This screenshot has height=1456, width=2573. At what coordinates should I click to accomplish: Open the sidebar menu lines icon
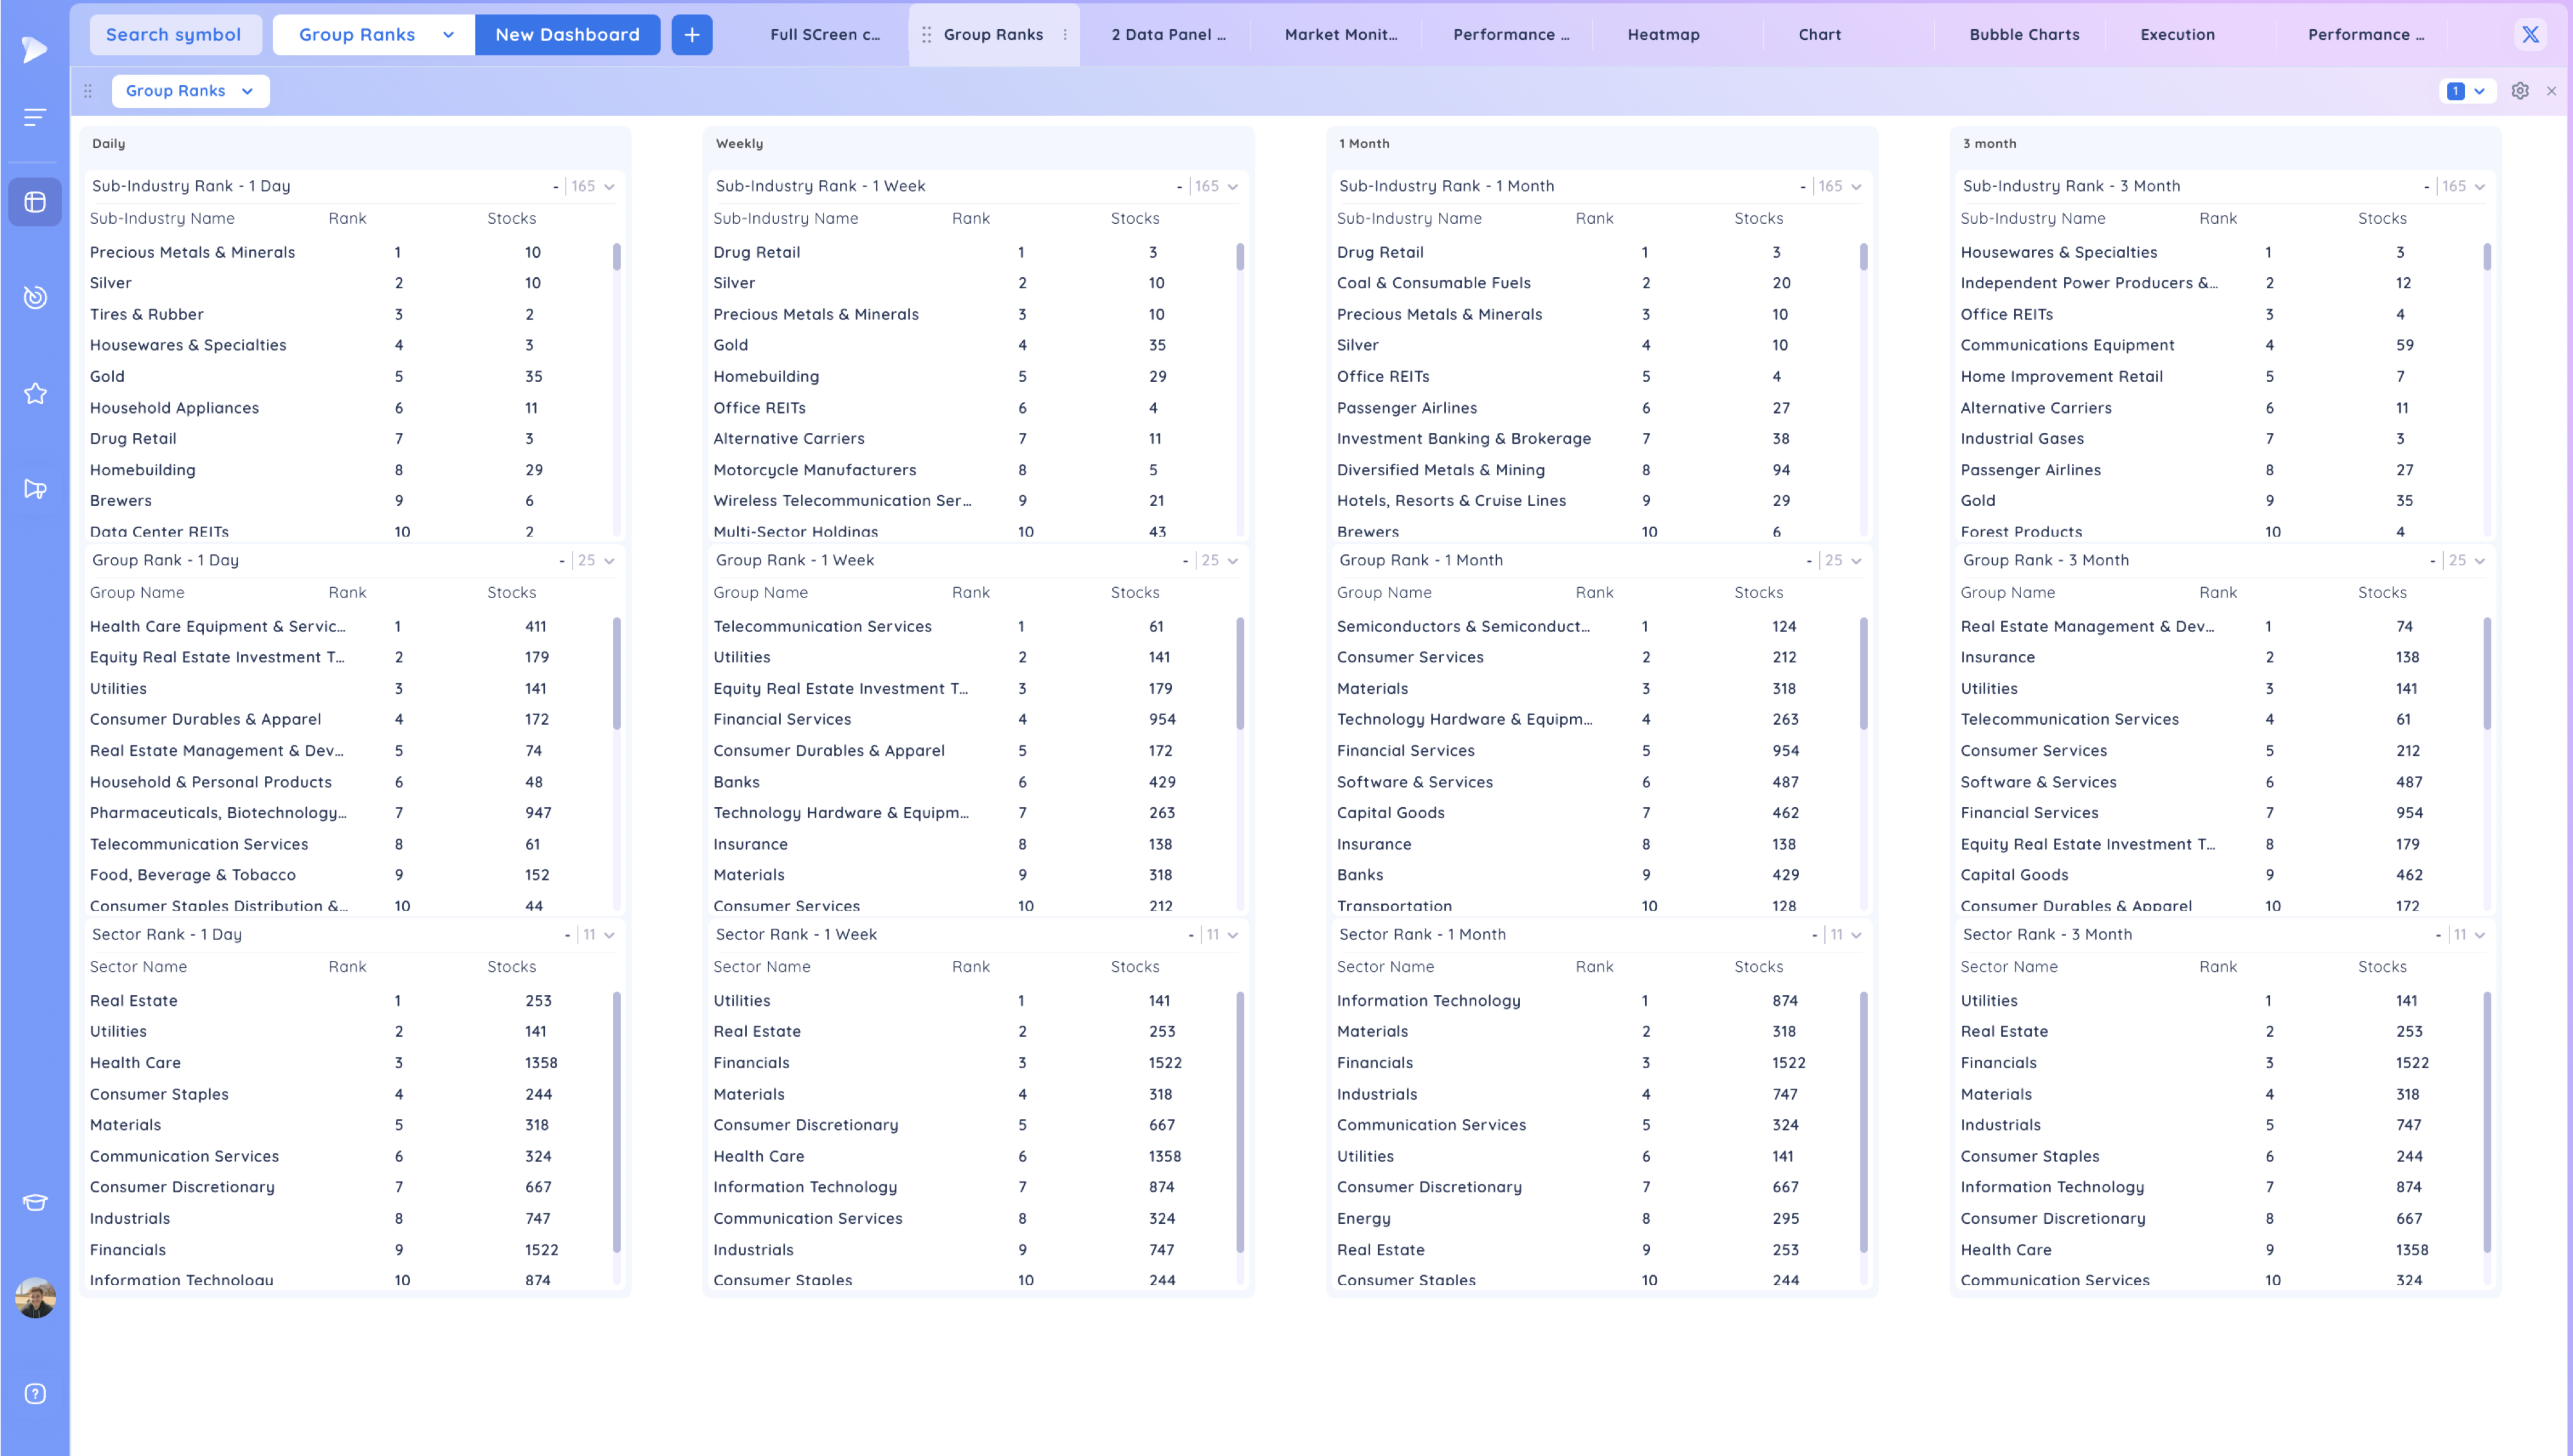(x=35, y=118)
